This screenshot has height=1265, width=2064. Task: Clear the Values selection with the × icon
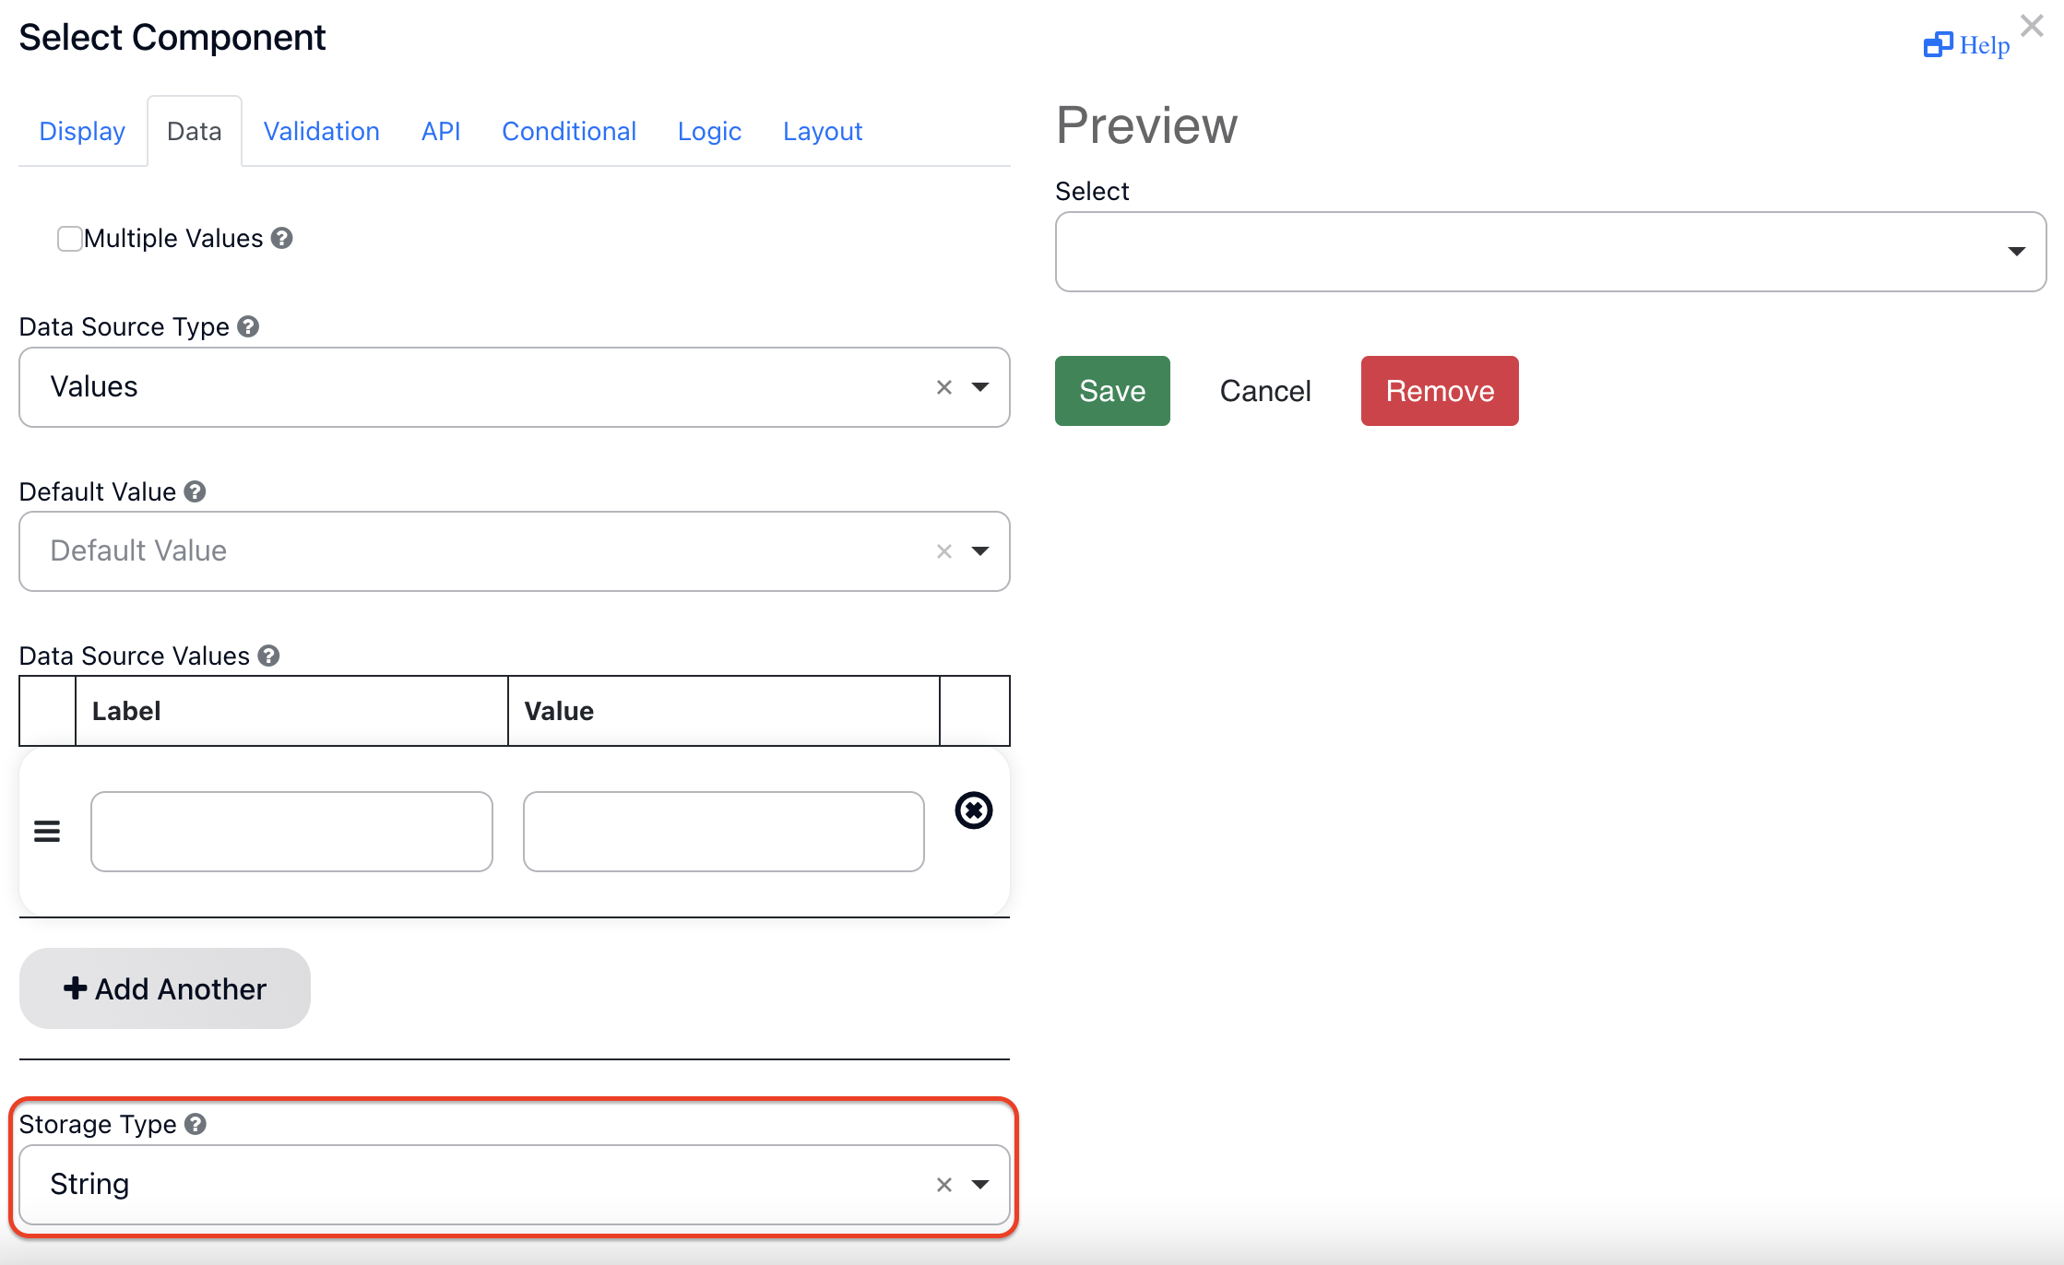[942, 387]
